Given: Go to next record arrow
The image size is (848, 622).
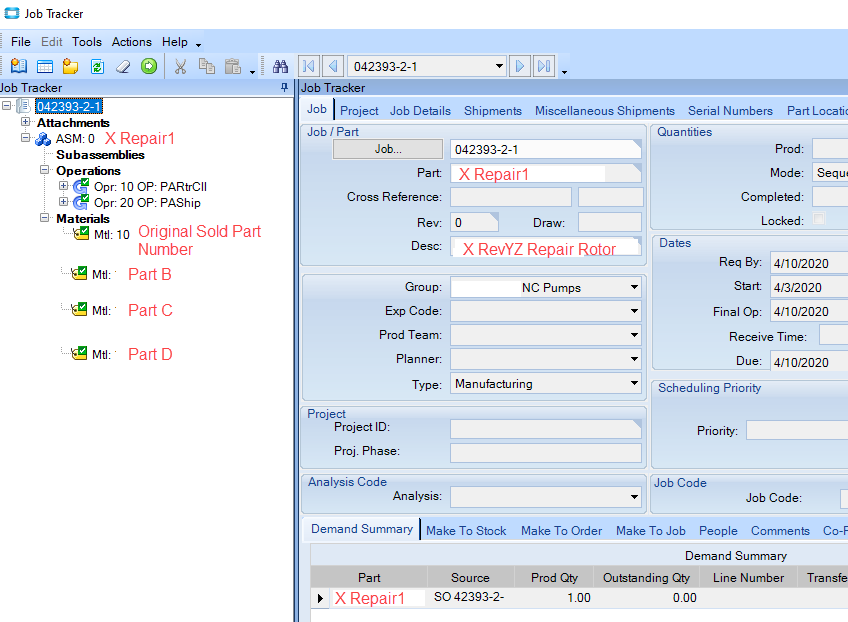Looking at the screenshot, I should point(520,67).
